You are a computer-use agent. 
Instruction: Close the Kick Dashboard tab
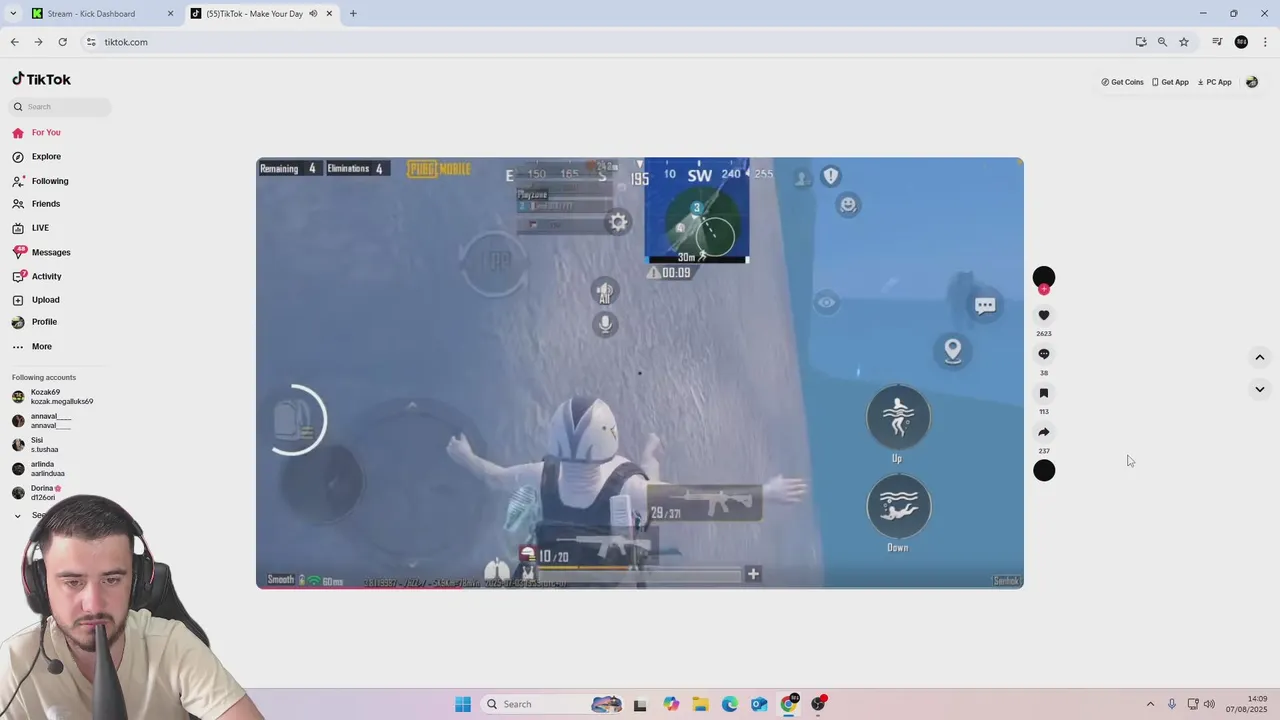click(x=170, y=14)
